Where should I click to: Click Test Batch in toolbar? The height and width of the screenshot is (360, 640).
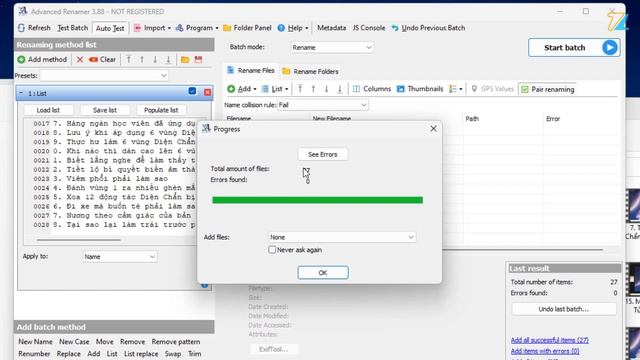coord(73,28)
